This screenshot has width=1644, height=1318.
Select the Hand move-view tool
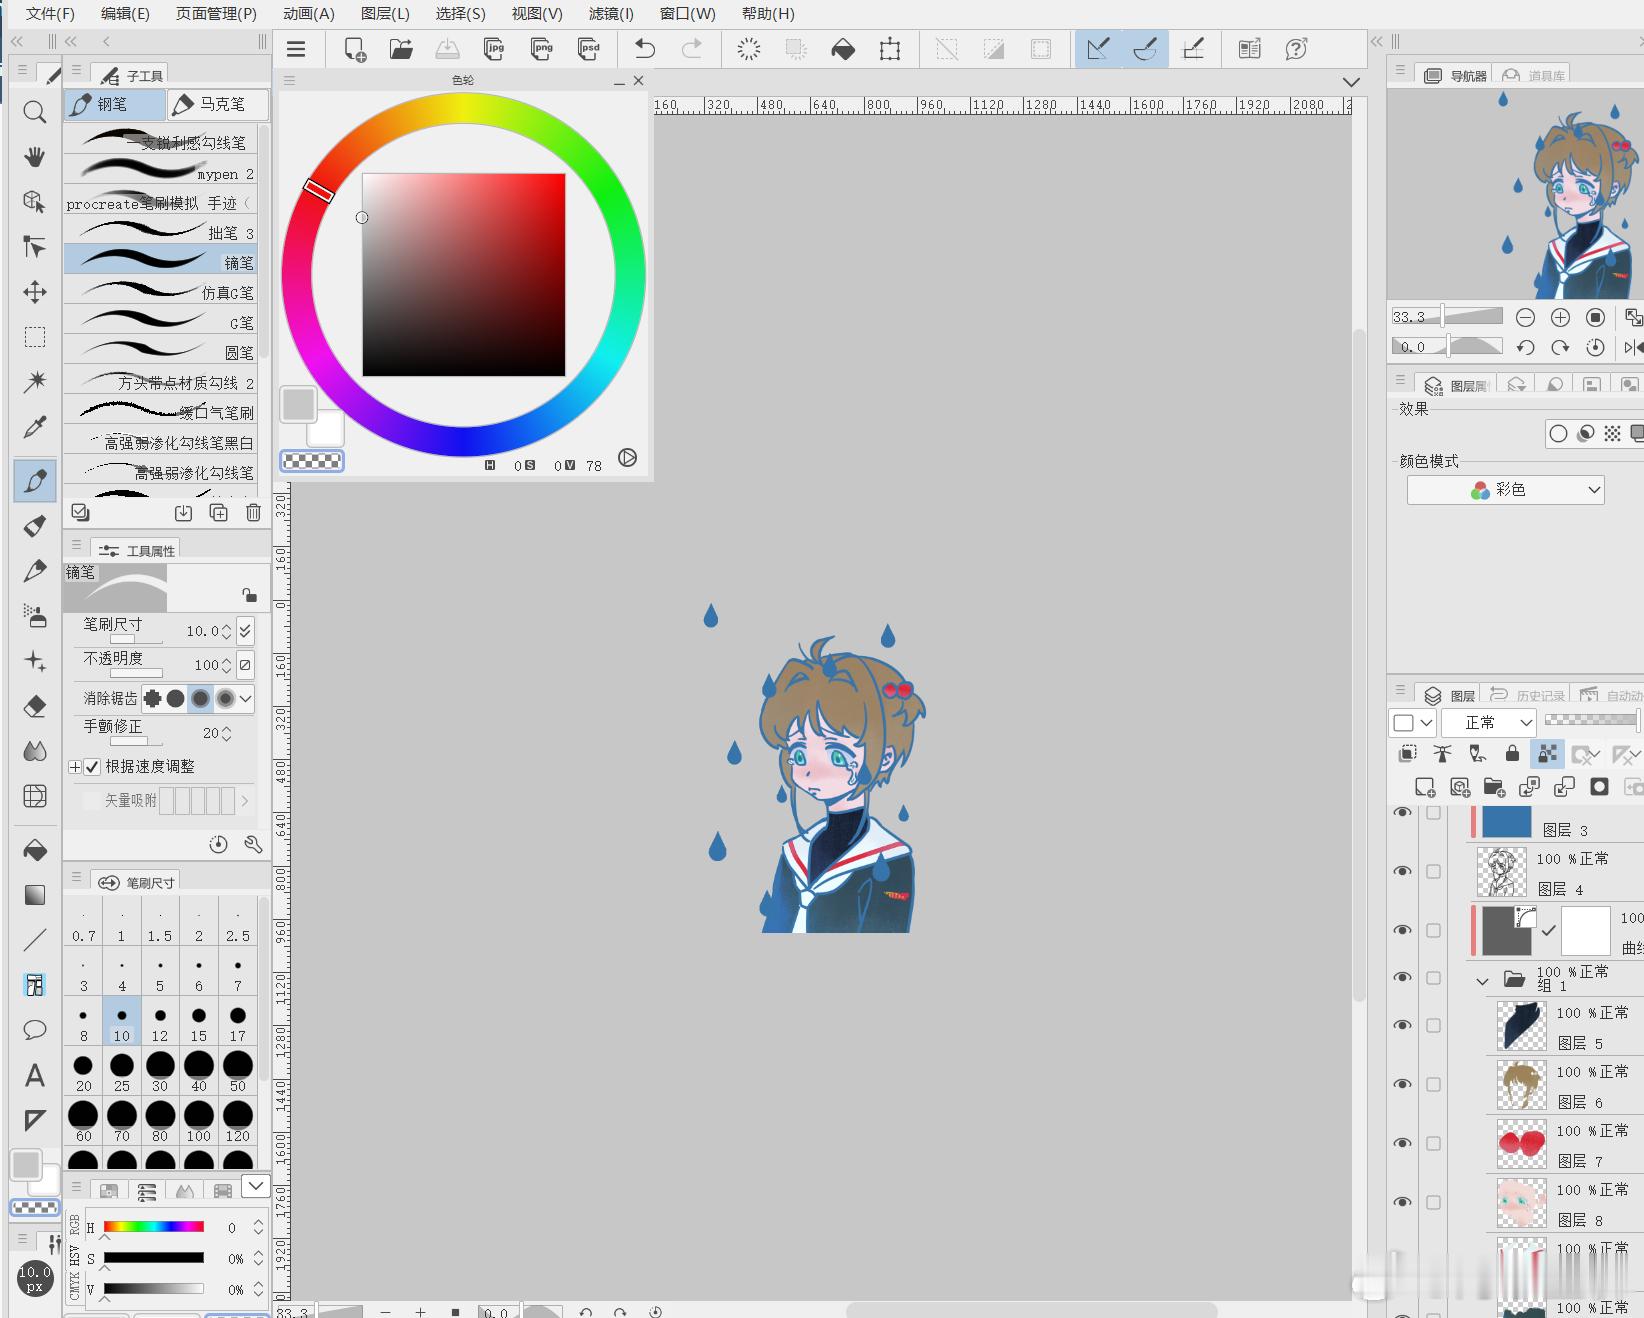pos(35,156)
